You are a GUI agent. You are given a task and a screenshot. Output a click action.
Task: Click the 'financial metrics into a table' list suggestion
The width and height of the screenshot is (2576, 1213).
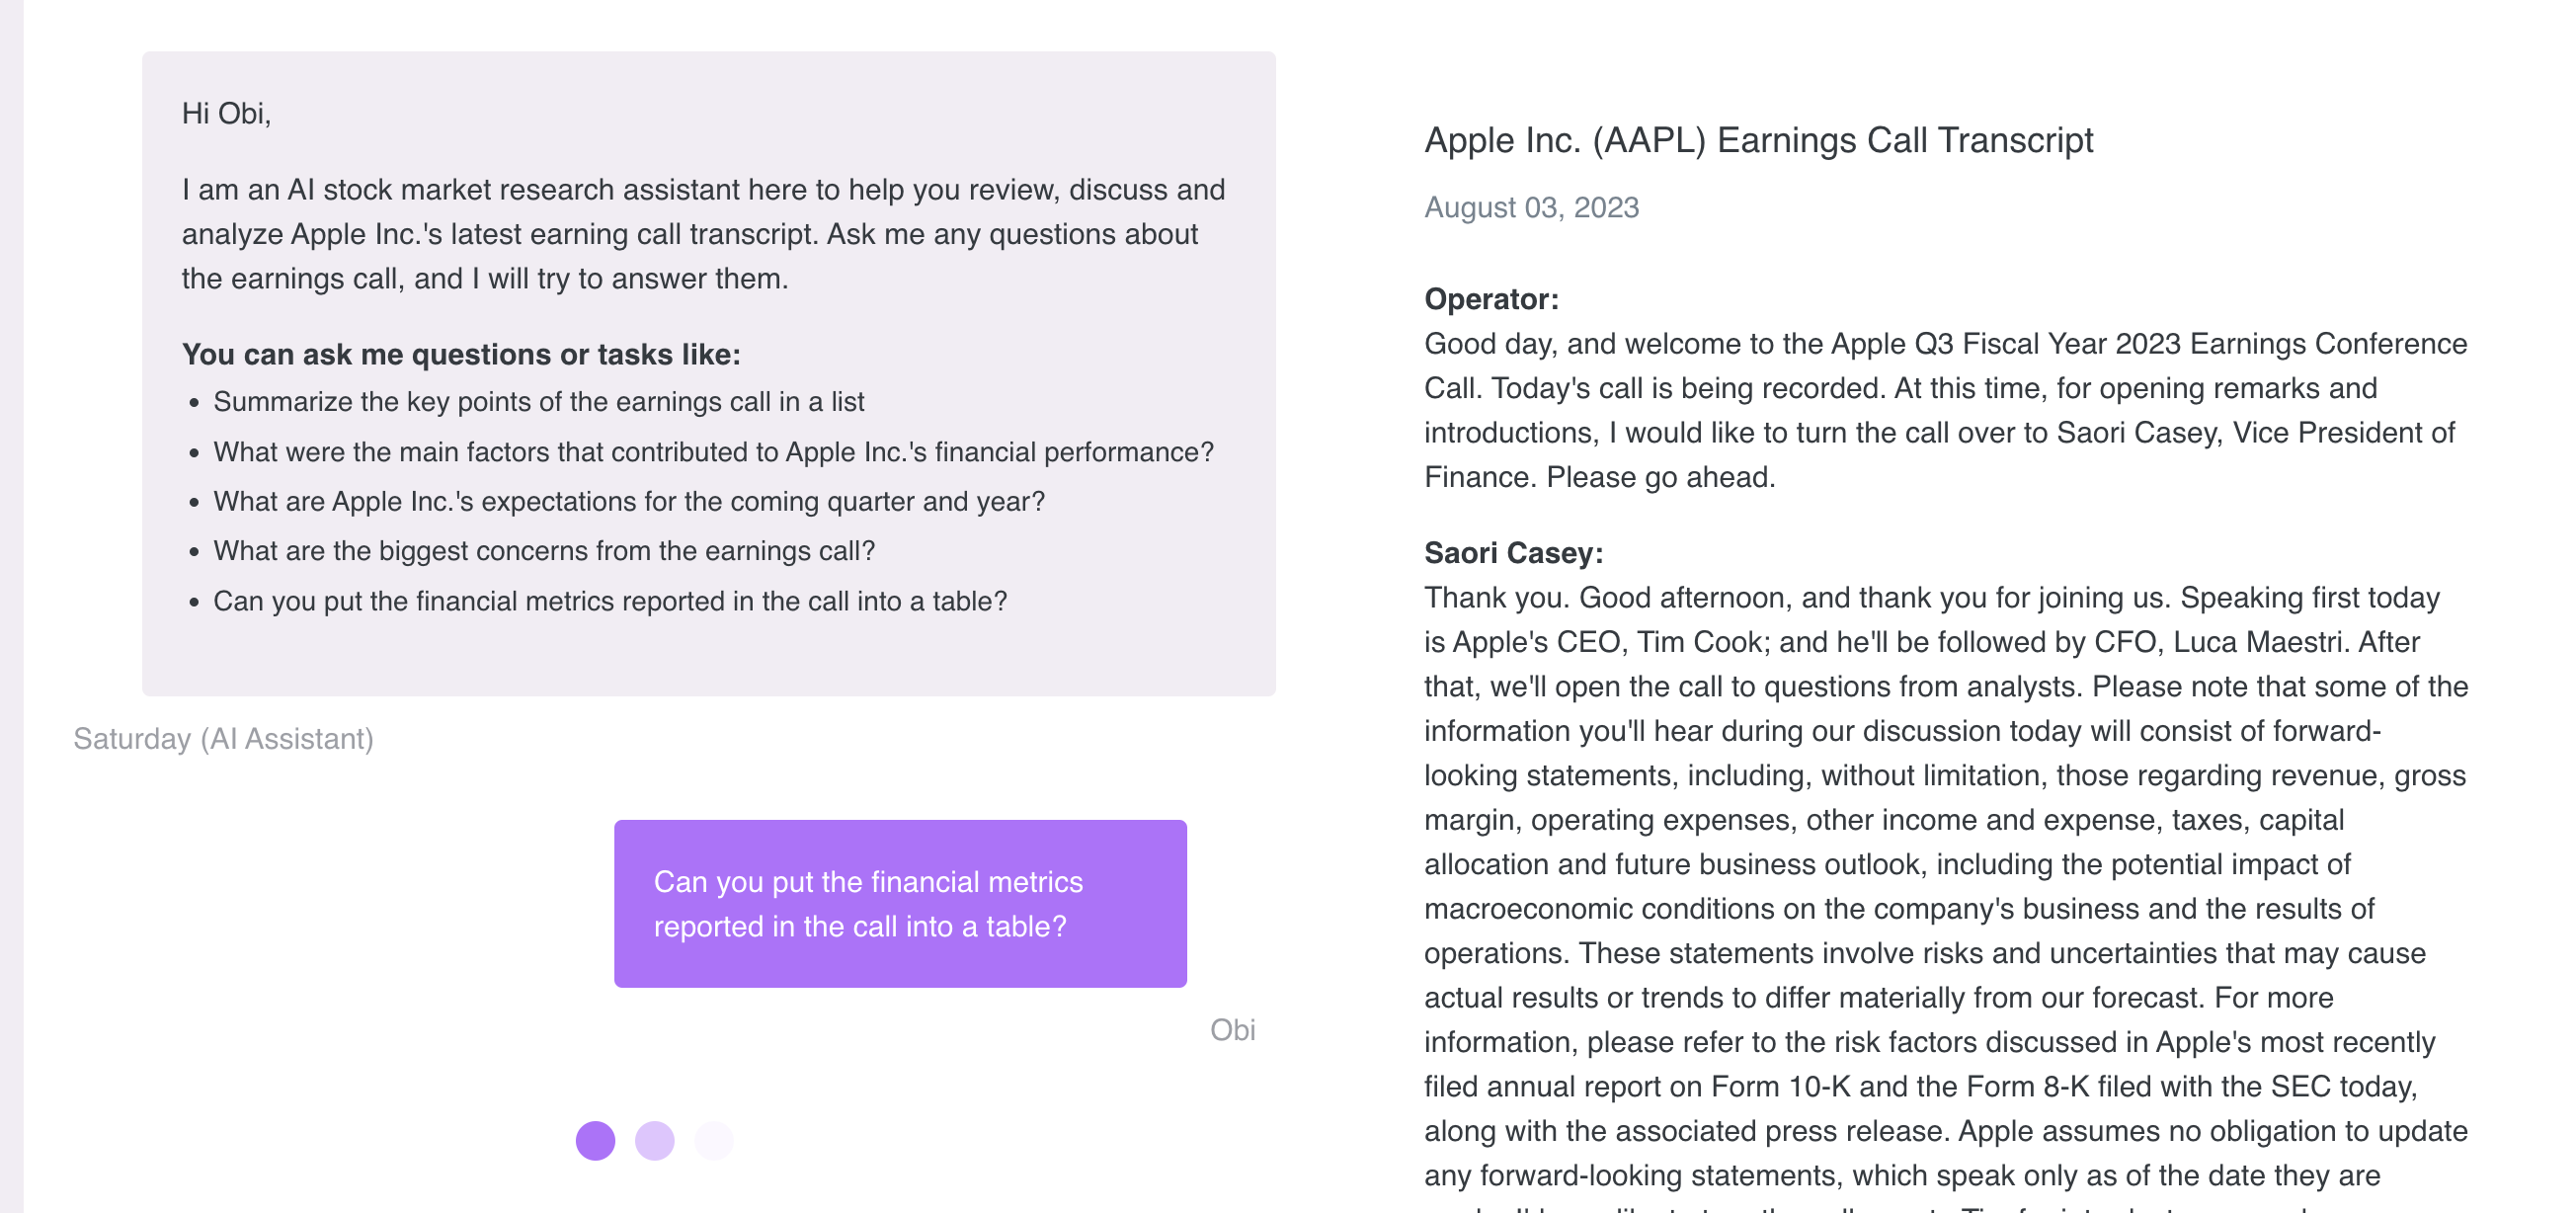609,601
